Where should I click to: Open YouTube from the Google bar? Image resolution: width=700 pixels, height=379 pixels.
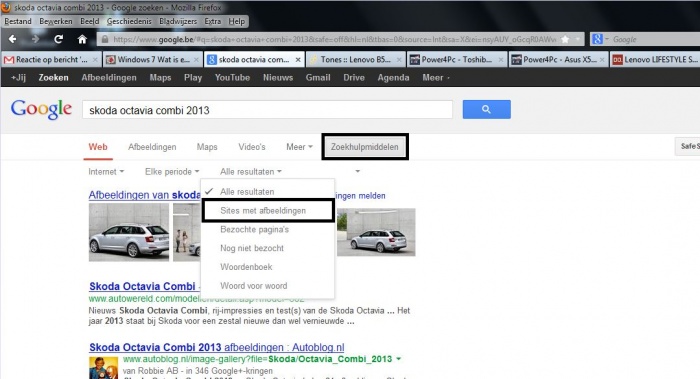point(232,78)
